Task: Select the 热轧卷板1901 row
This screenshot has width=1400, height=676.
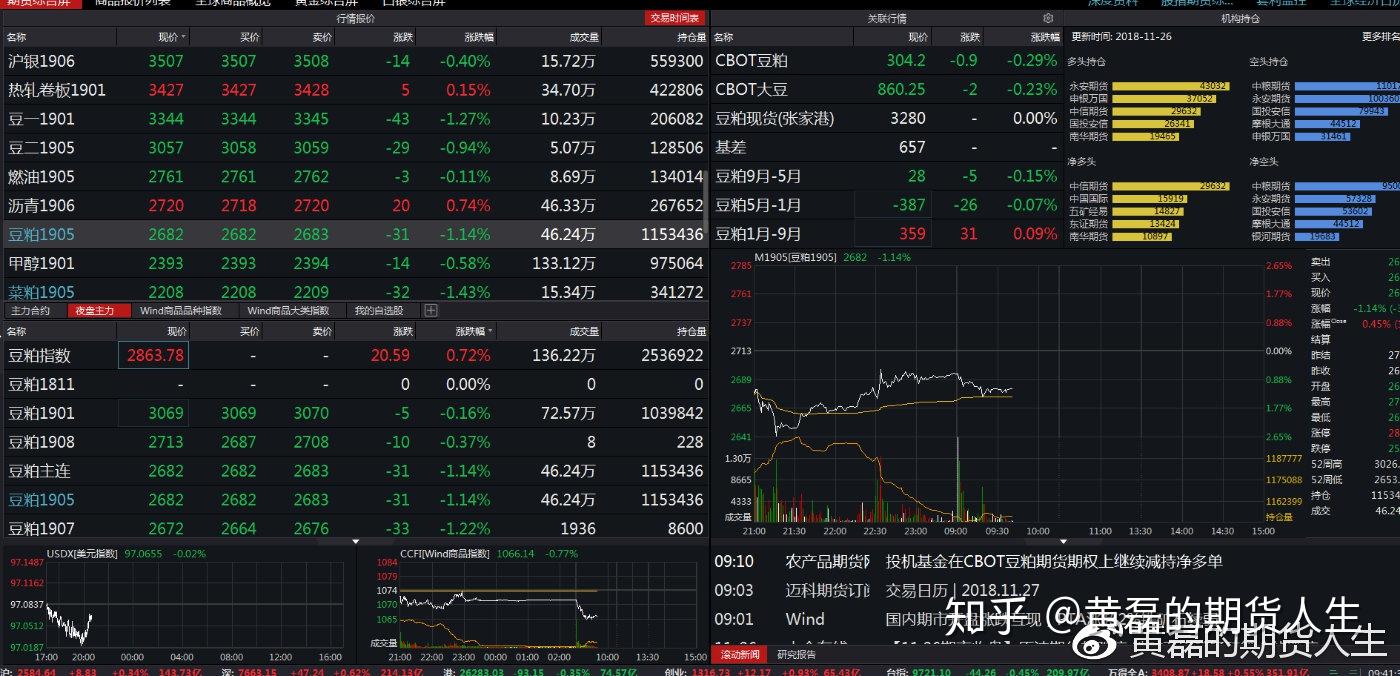Action: tap(354, 90)
